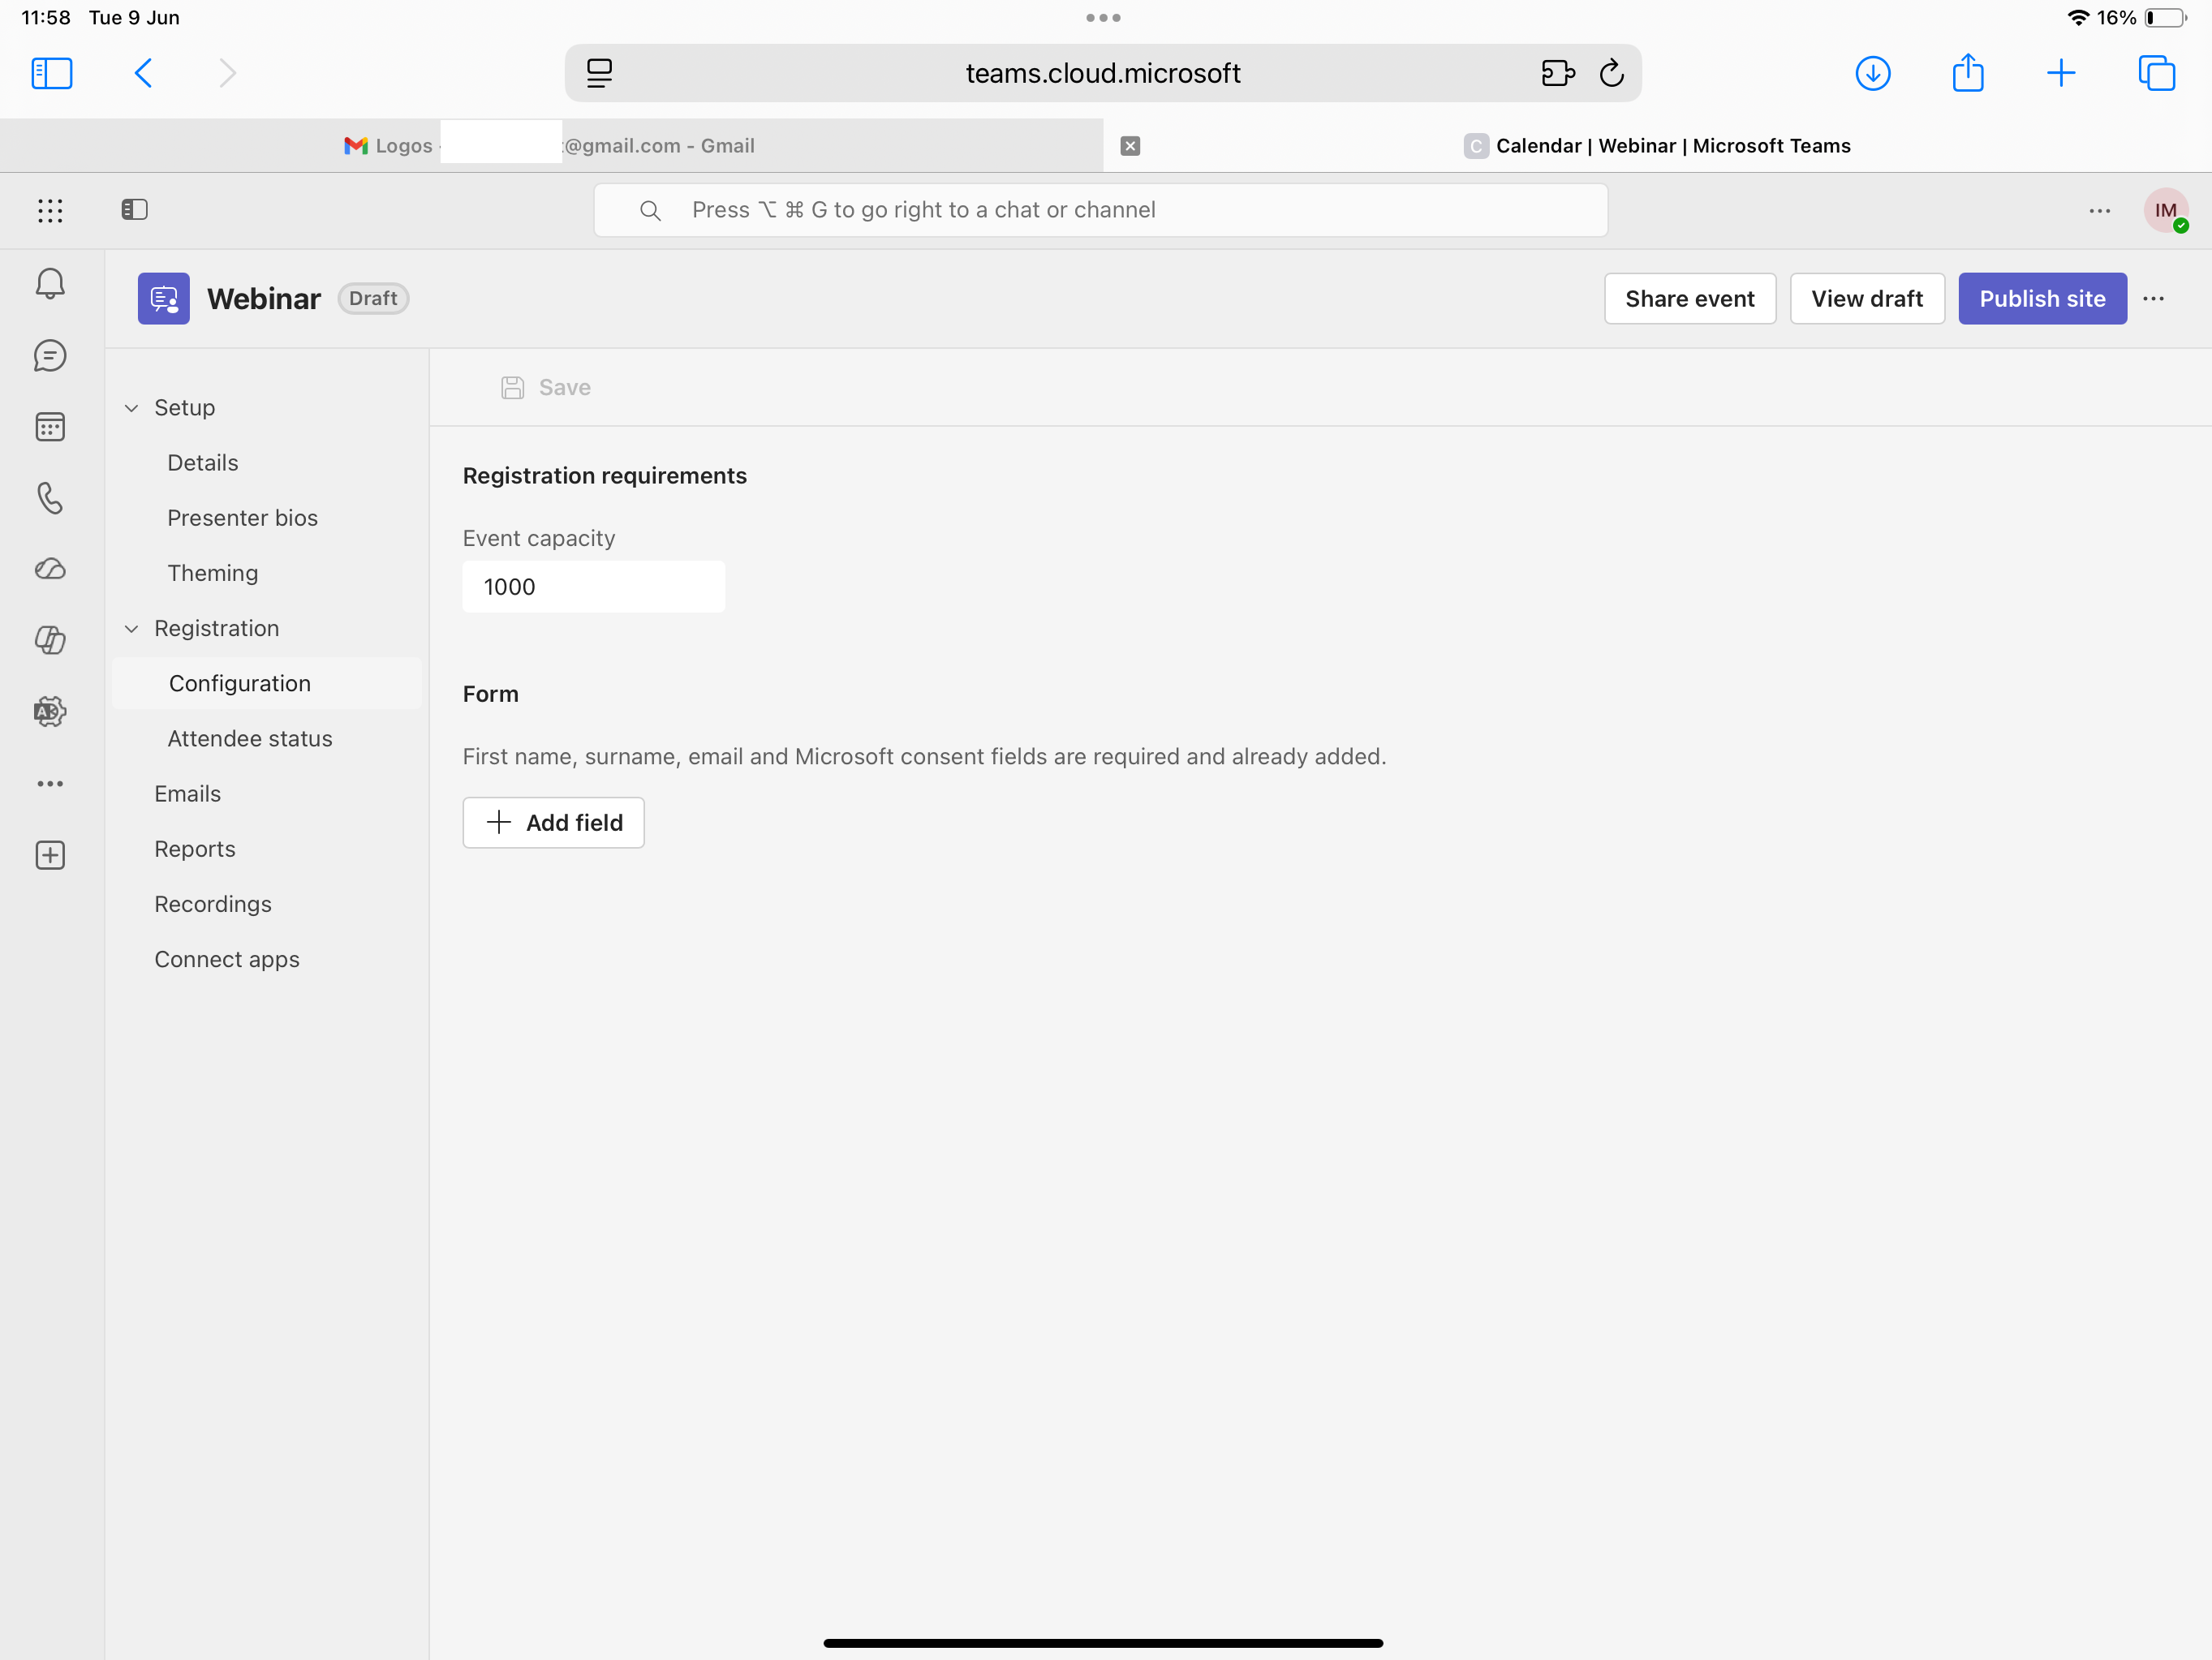Open Emails section
The image size is (2212, 1660).
pyautogui.click(x=188, y=794)
